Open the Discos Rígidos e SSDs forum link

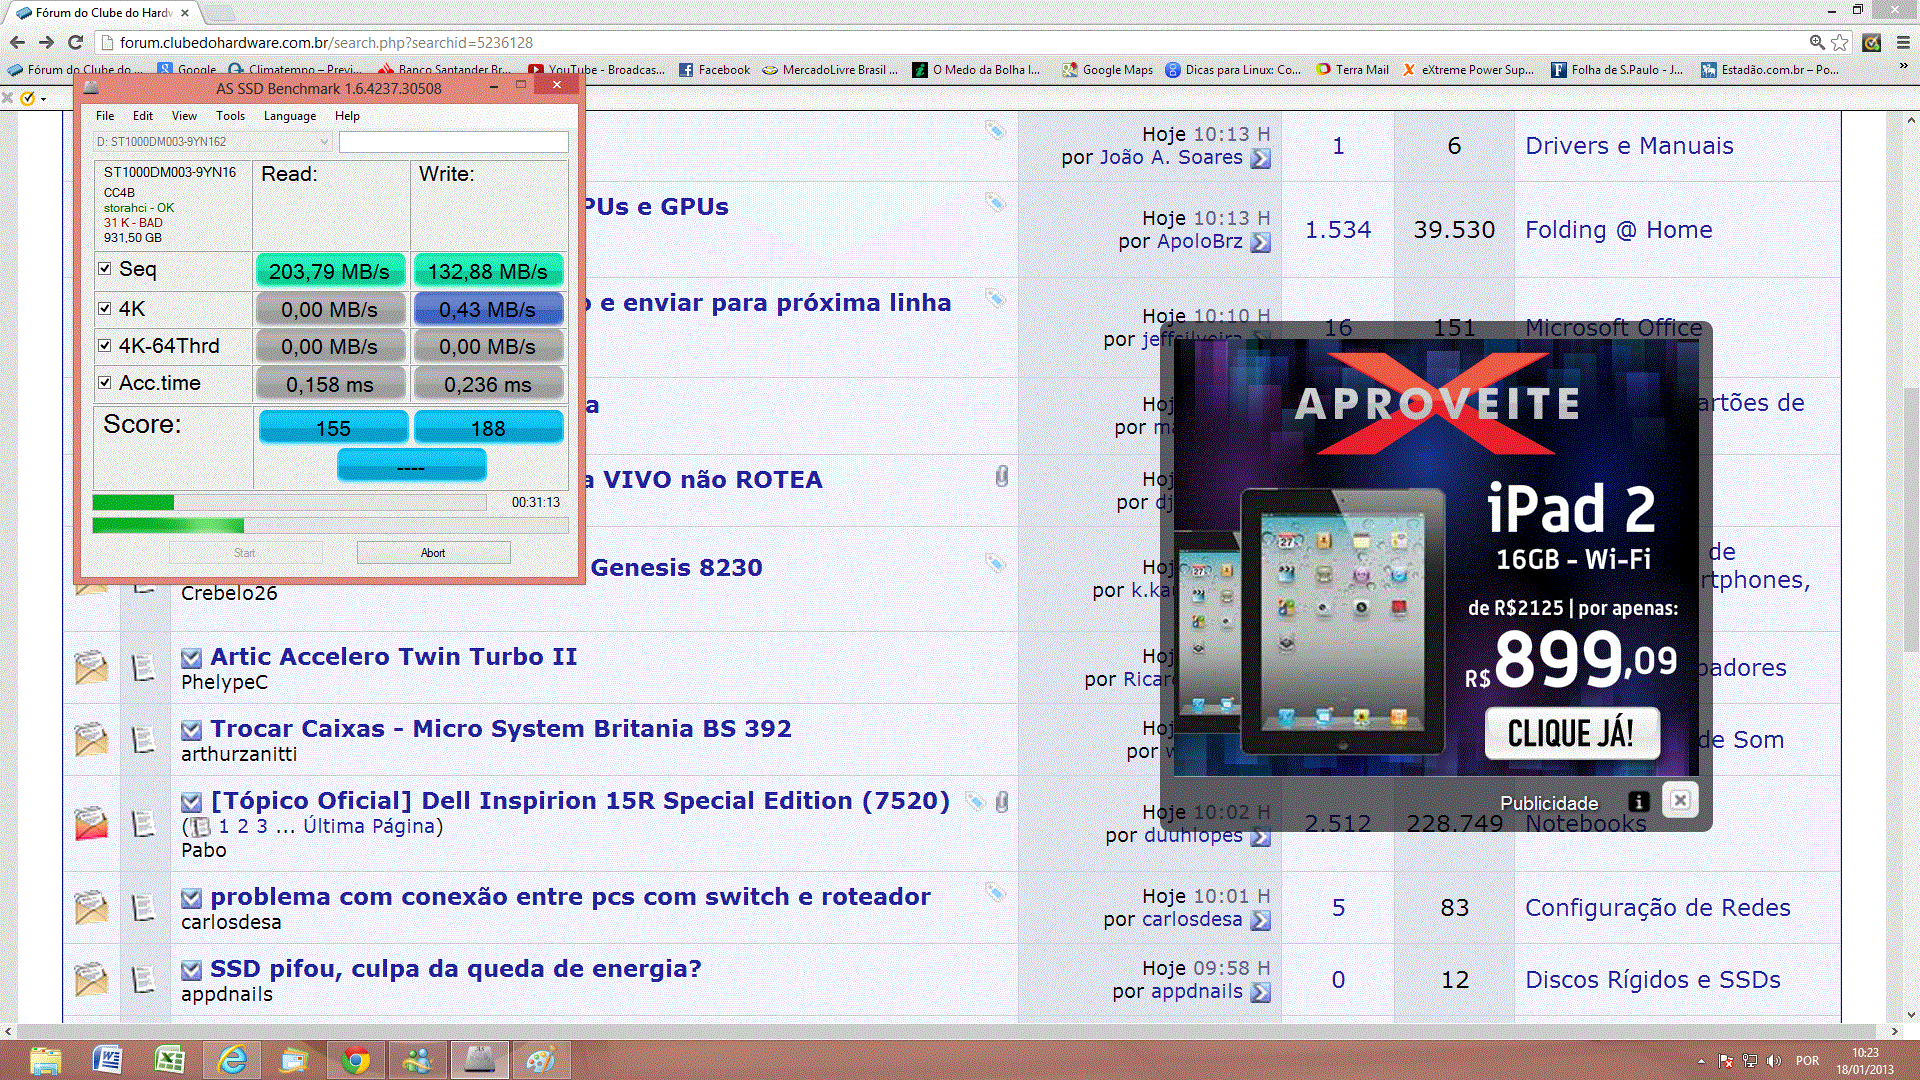pyautogui.click(x=1652, y=980)
